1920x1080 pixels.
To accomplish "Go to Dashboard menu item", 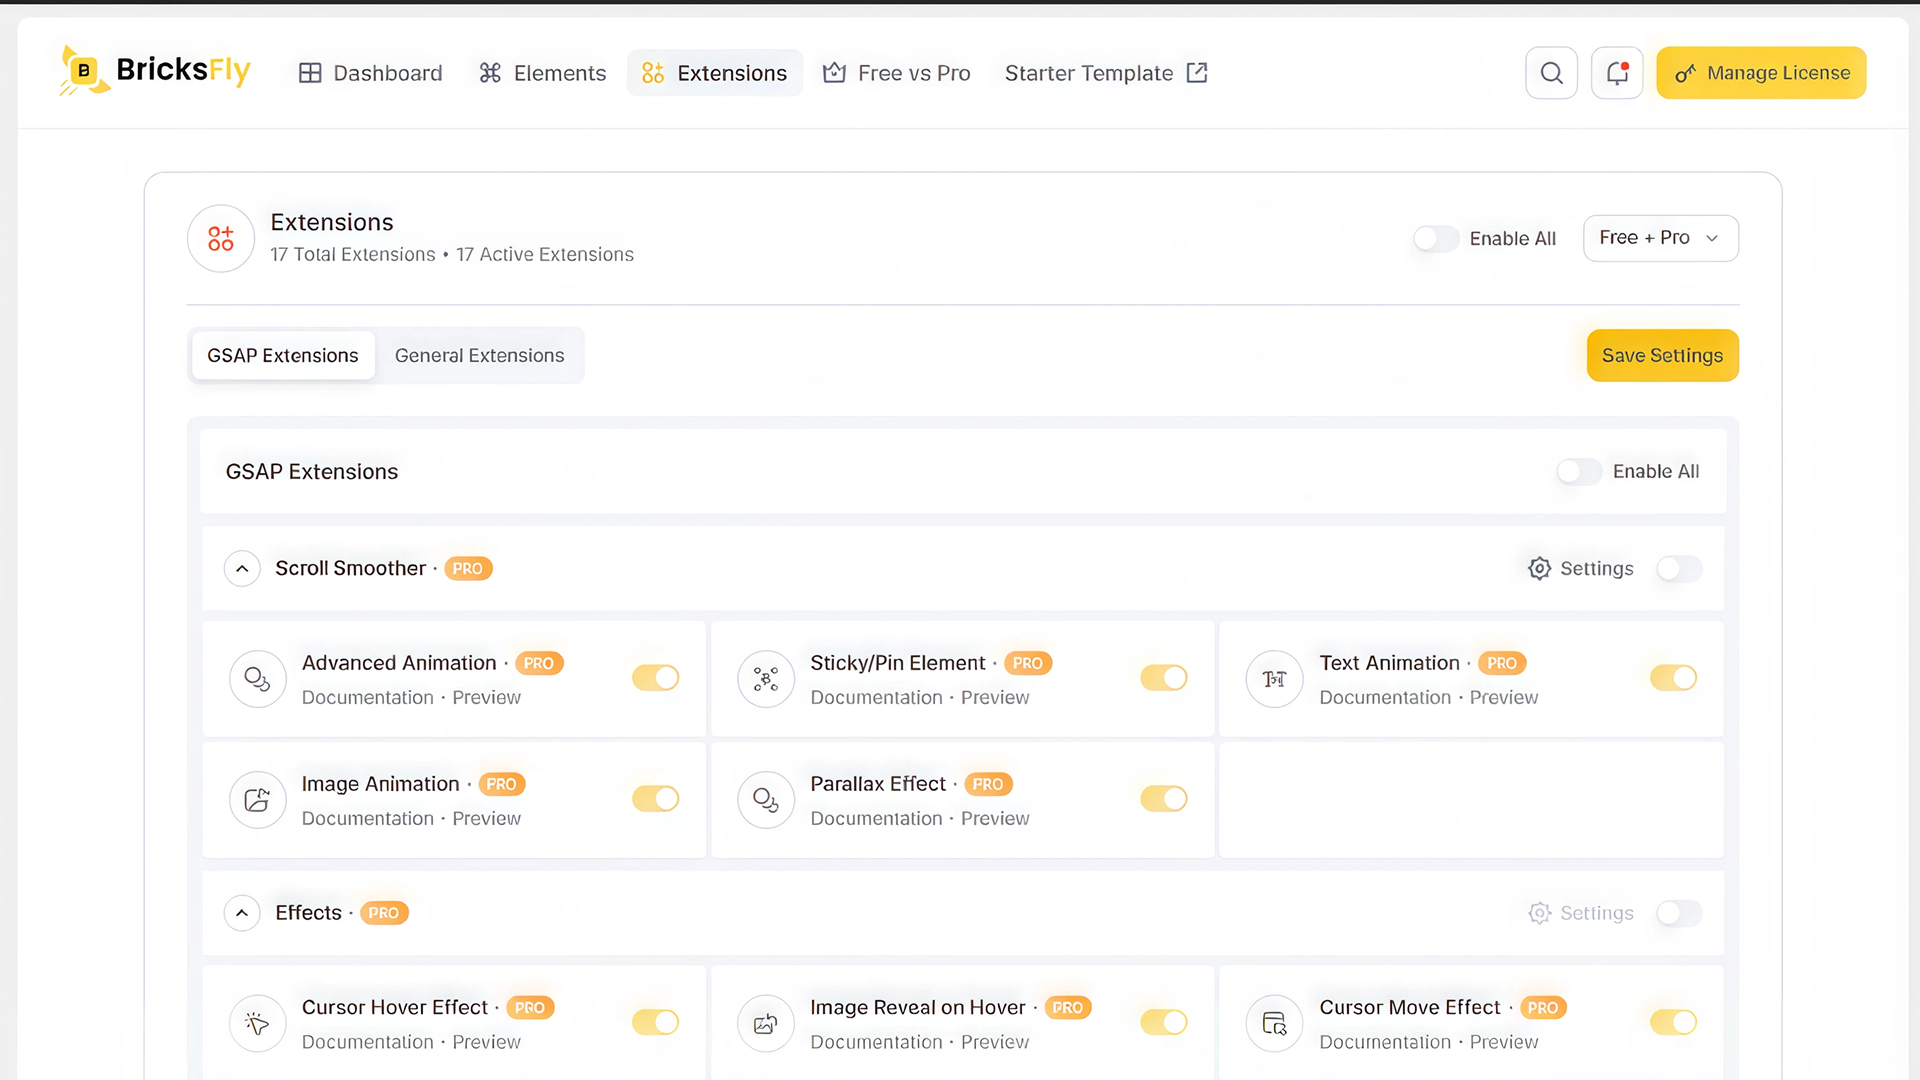I will (x=370, y=73).
